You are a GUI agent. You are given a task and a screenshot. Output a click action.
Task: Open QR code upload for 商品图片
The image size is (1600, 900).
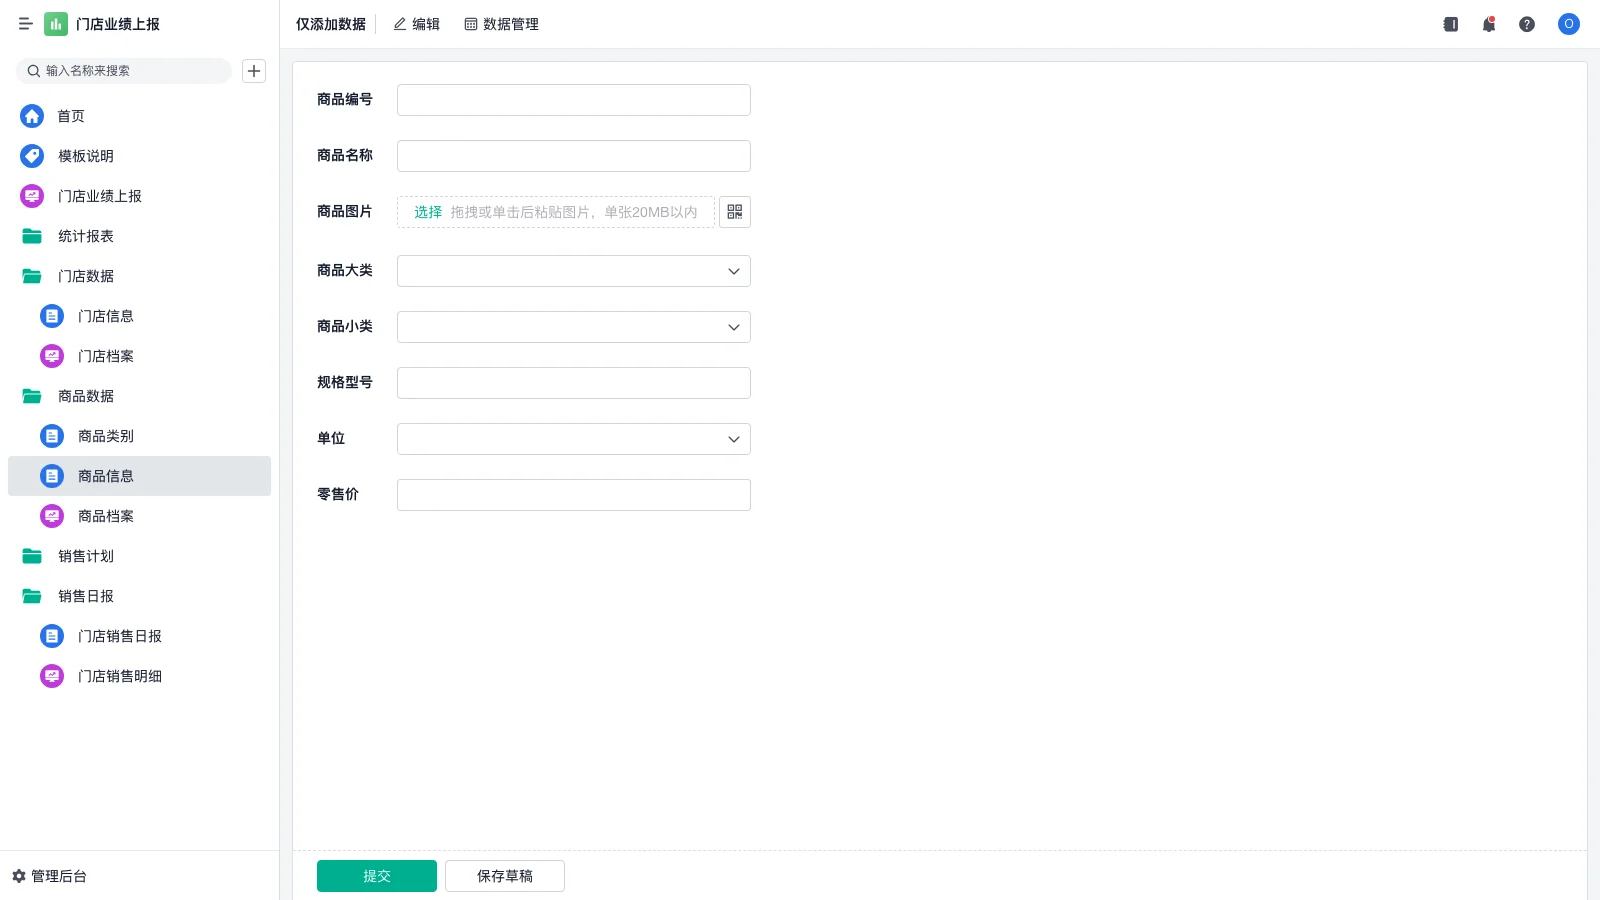click(735, 212)
